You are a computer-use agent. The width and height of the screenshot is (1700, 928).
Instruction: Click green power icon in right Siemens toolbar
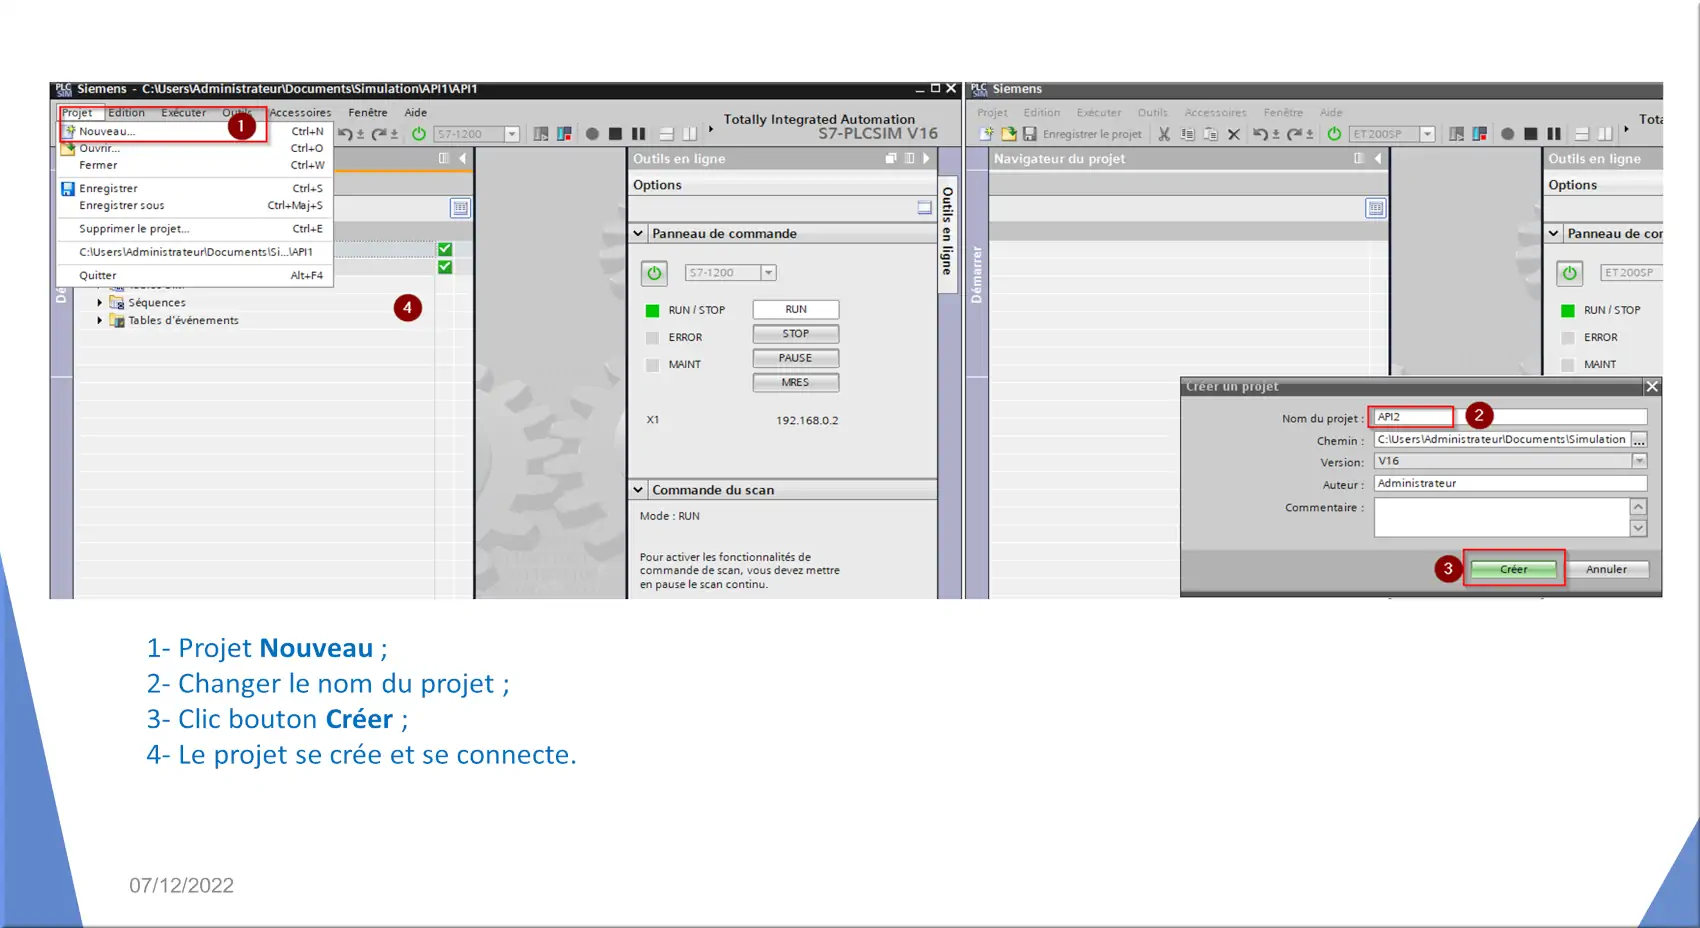click(x=1334, y=134)
